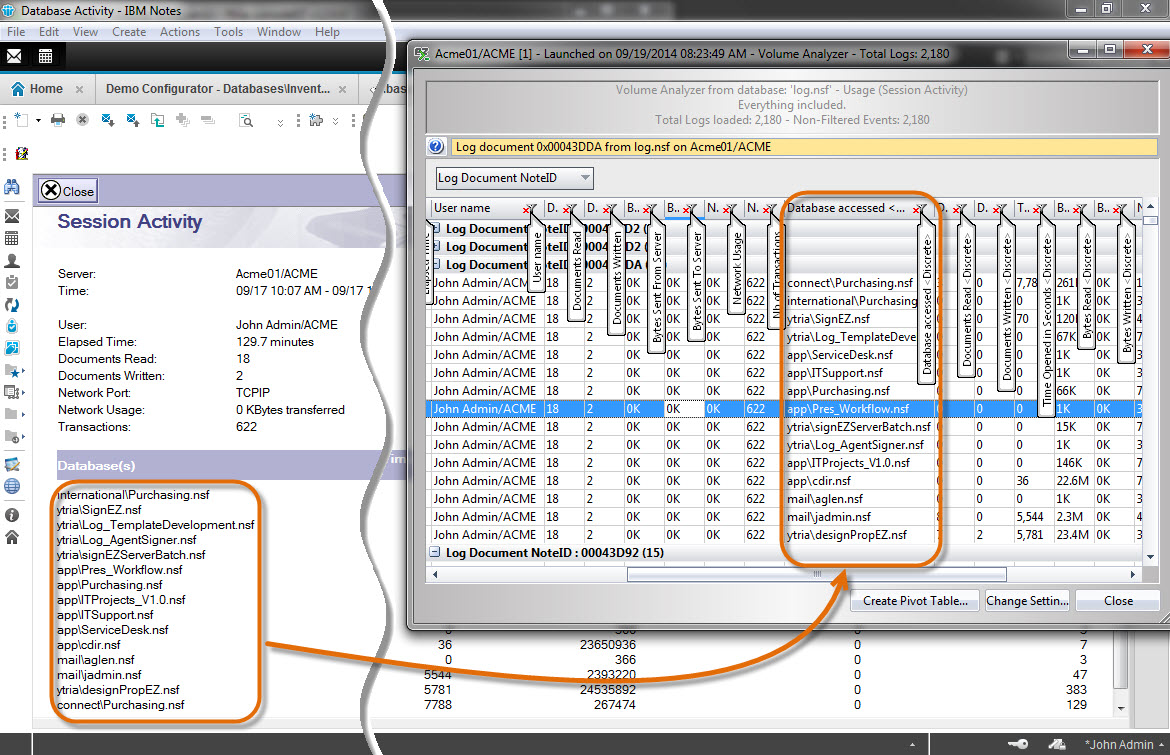Image resolution: width=1170 pixels, height=755 pixels.
Task: Click the grid's right horizontal scroll arrow
Action: pos(1133,574)
